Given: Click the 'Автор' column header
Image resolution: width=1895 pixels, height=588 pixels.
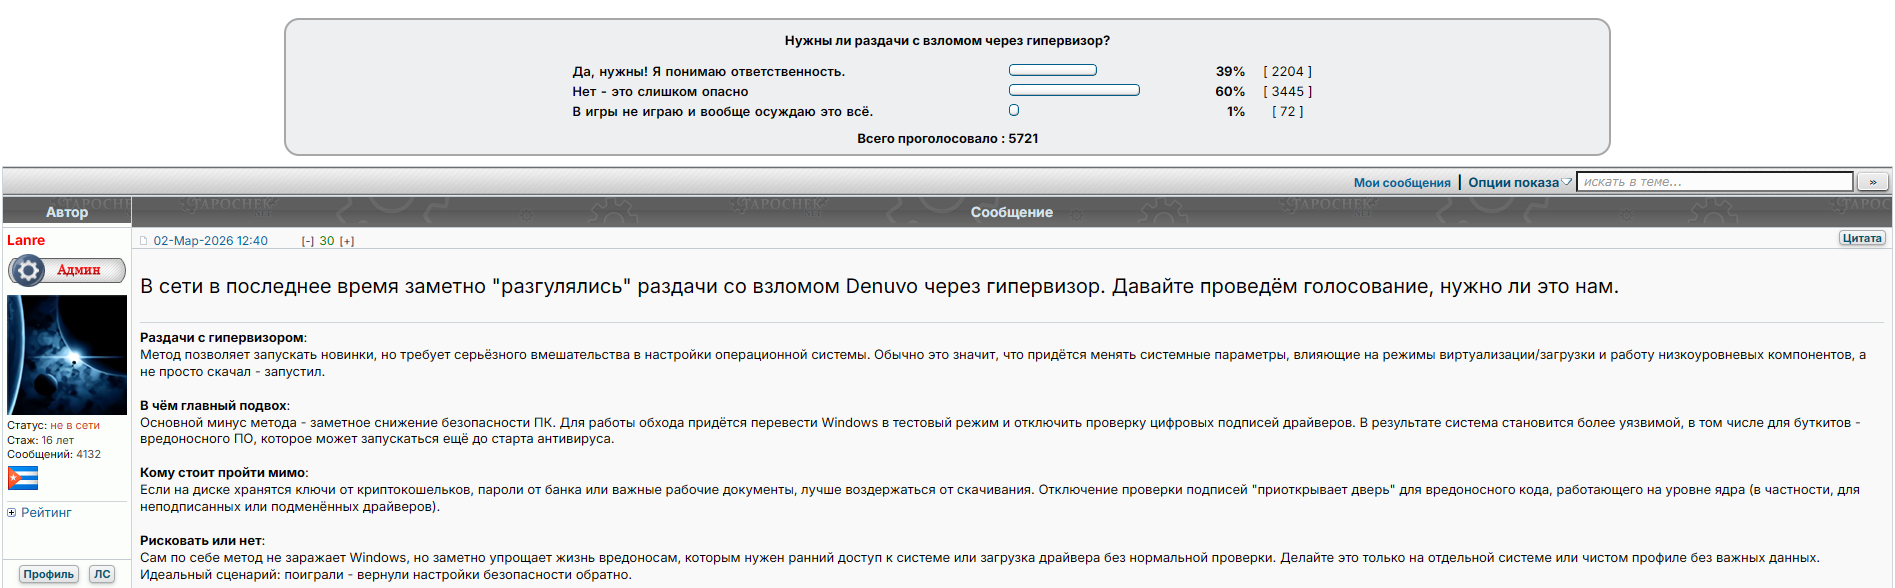Looking at the screenshot, I should tap(67, 212).
